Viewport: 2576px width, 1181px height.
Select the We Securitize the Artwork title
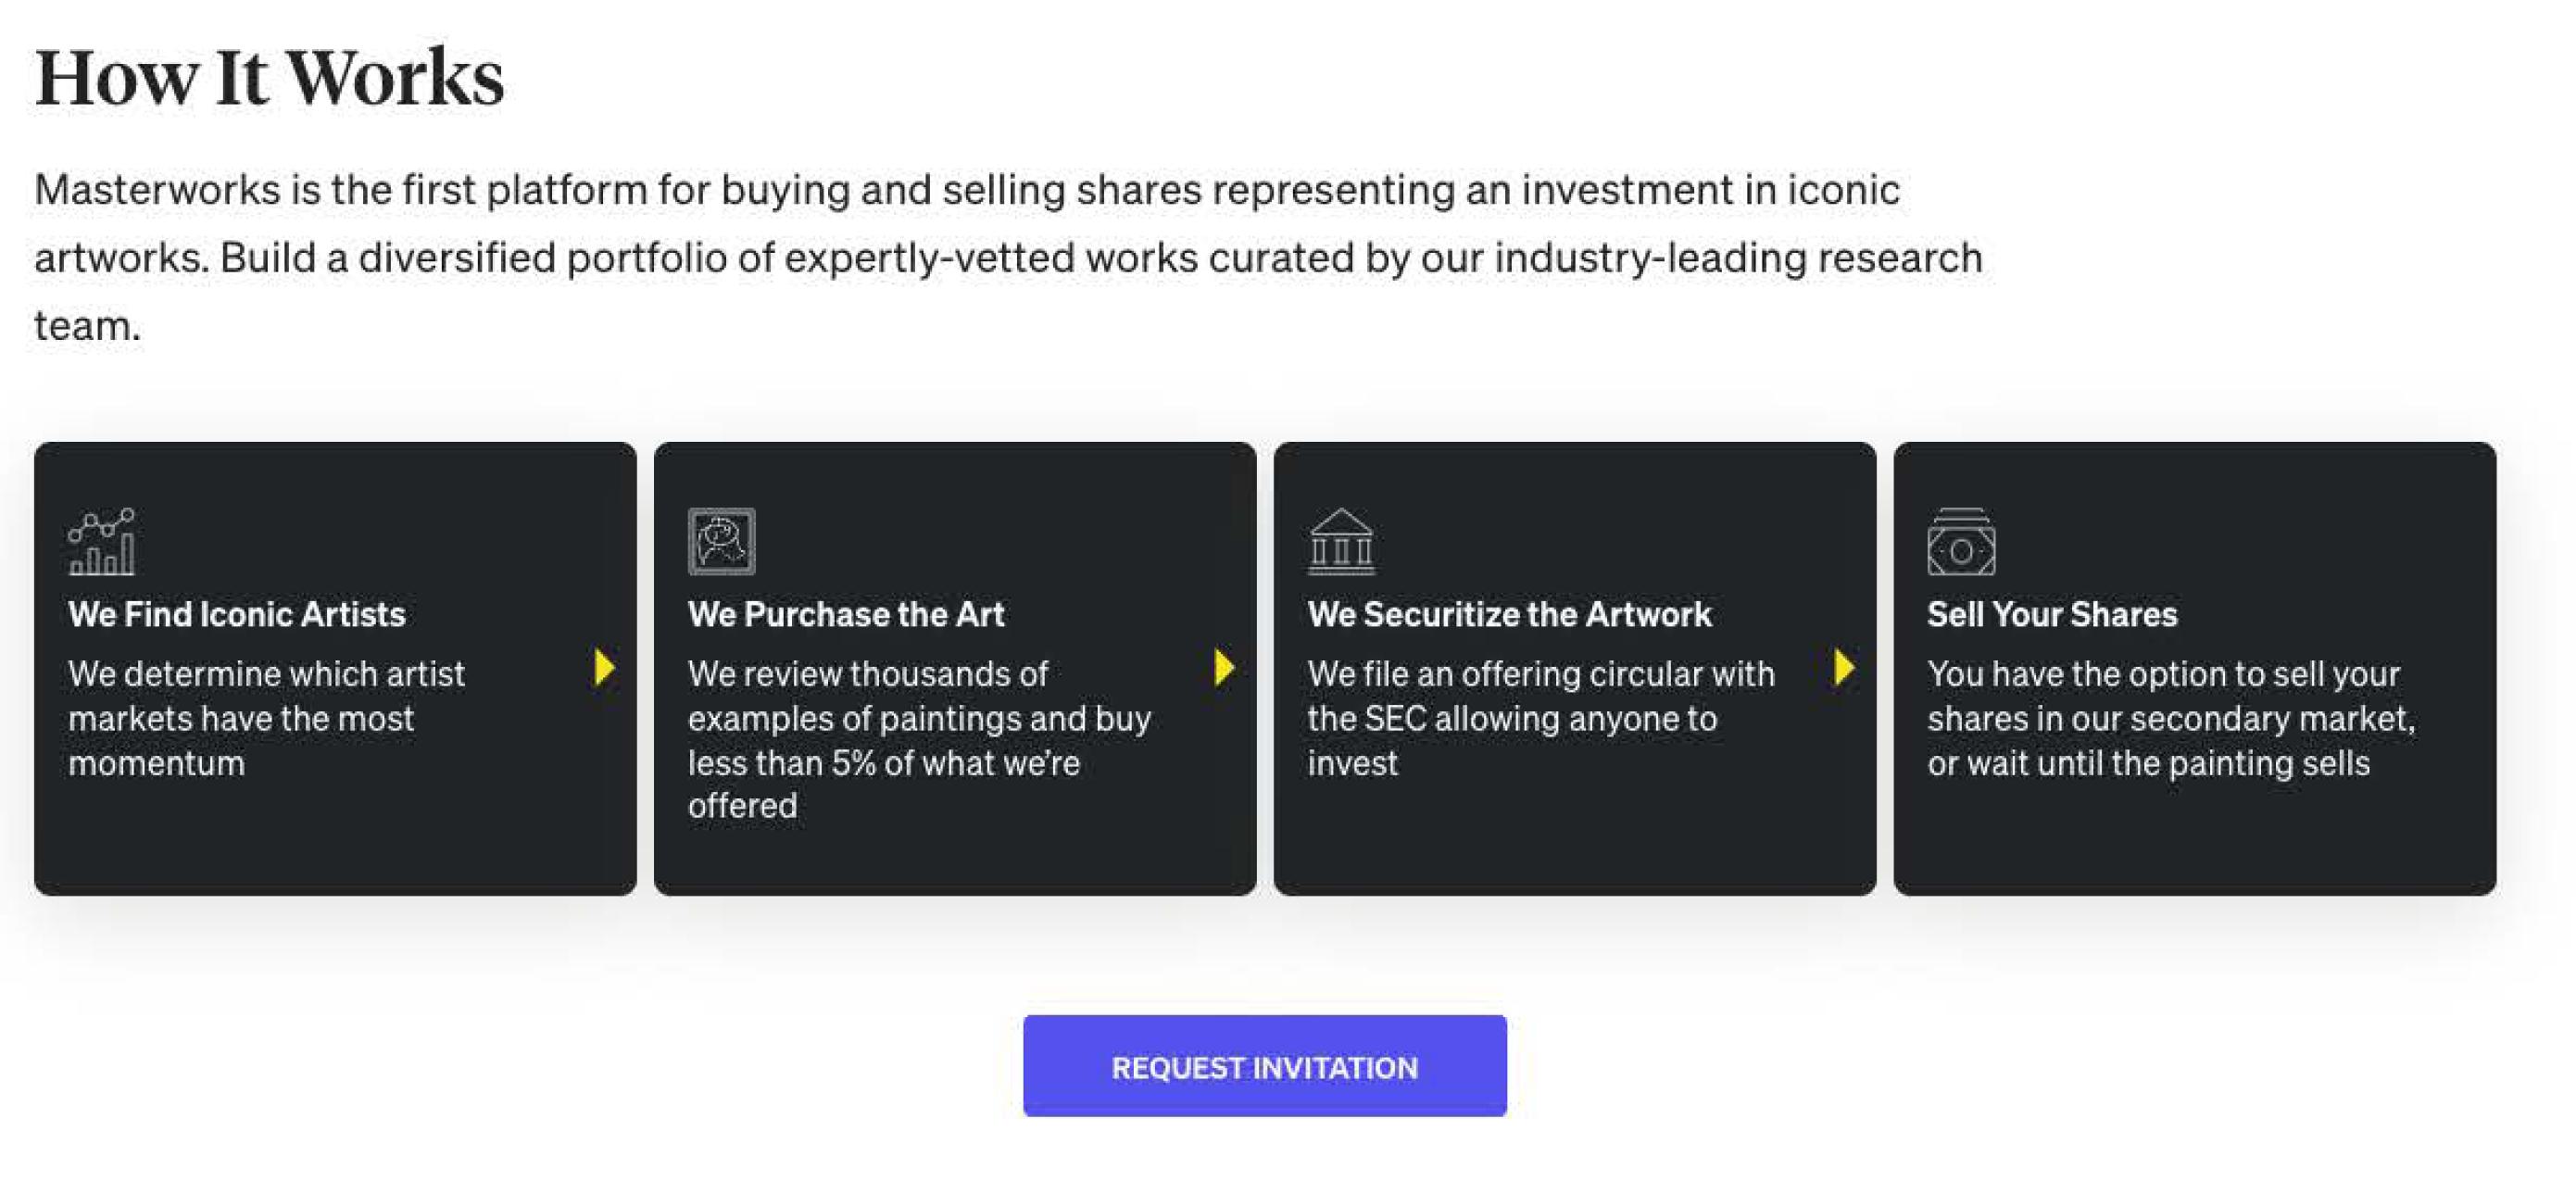(x=1509, y=614)
